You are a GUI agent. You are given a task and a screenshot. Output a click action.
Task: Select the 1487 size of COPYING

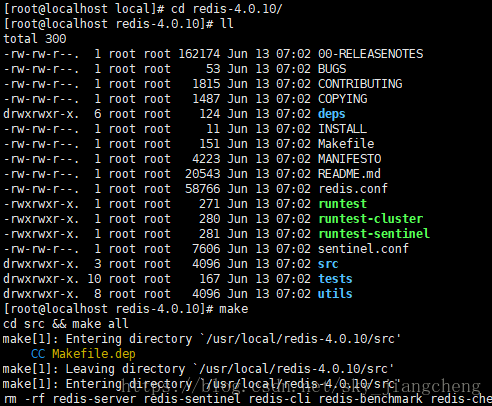tap(206, 99)
